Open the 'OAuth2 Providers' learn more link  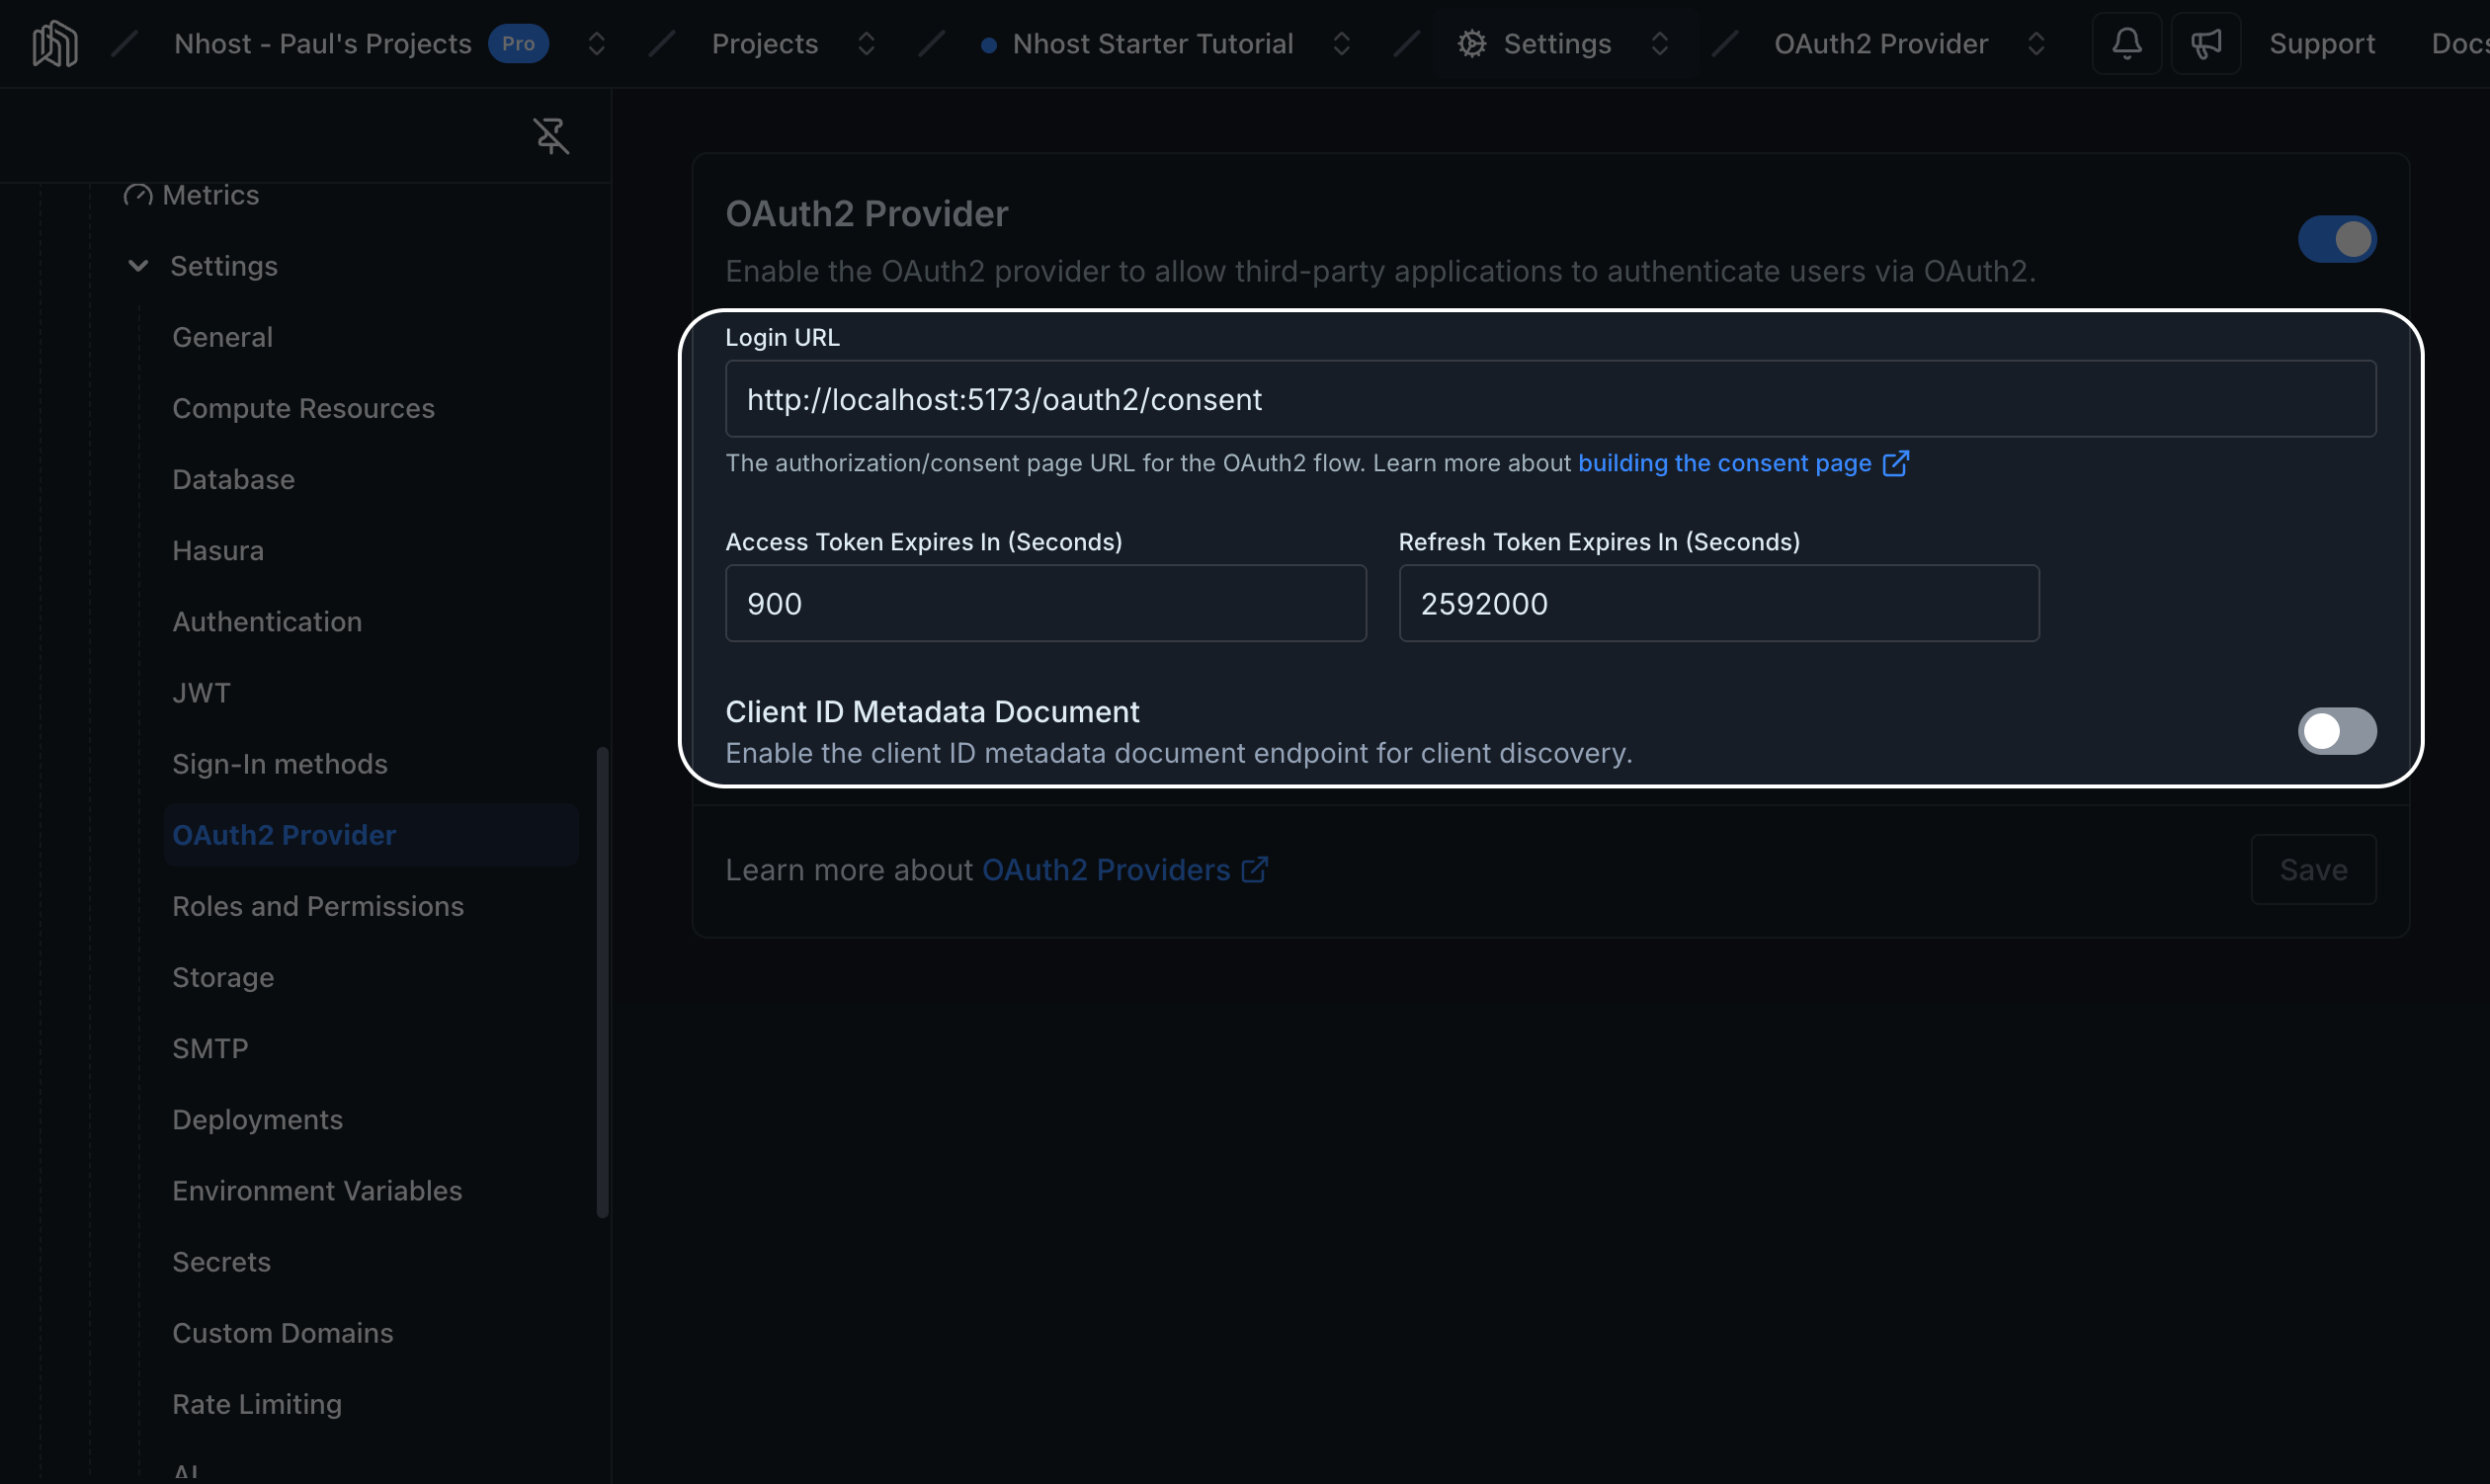click(x=1105, y=870)
